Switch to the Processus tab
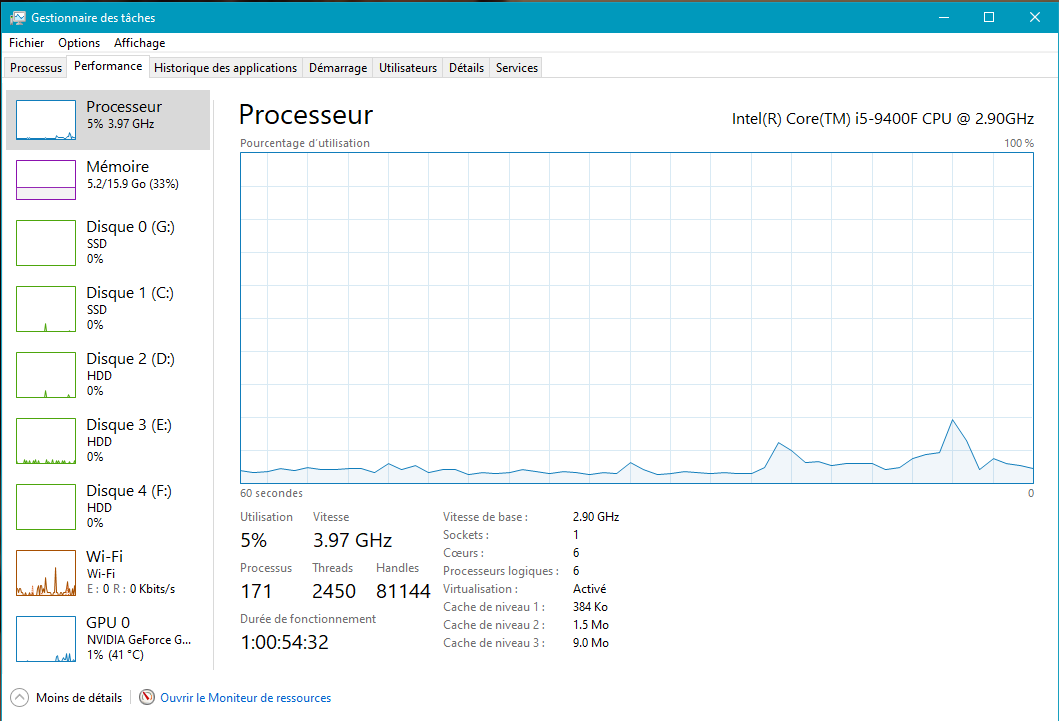 (36, 68)
